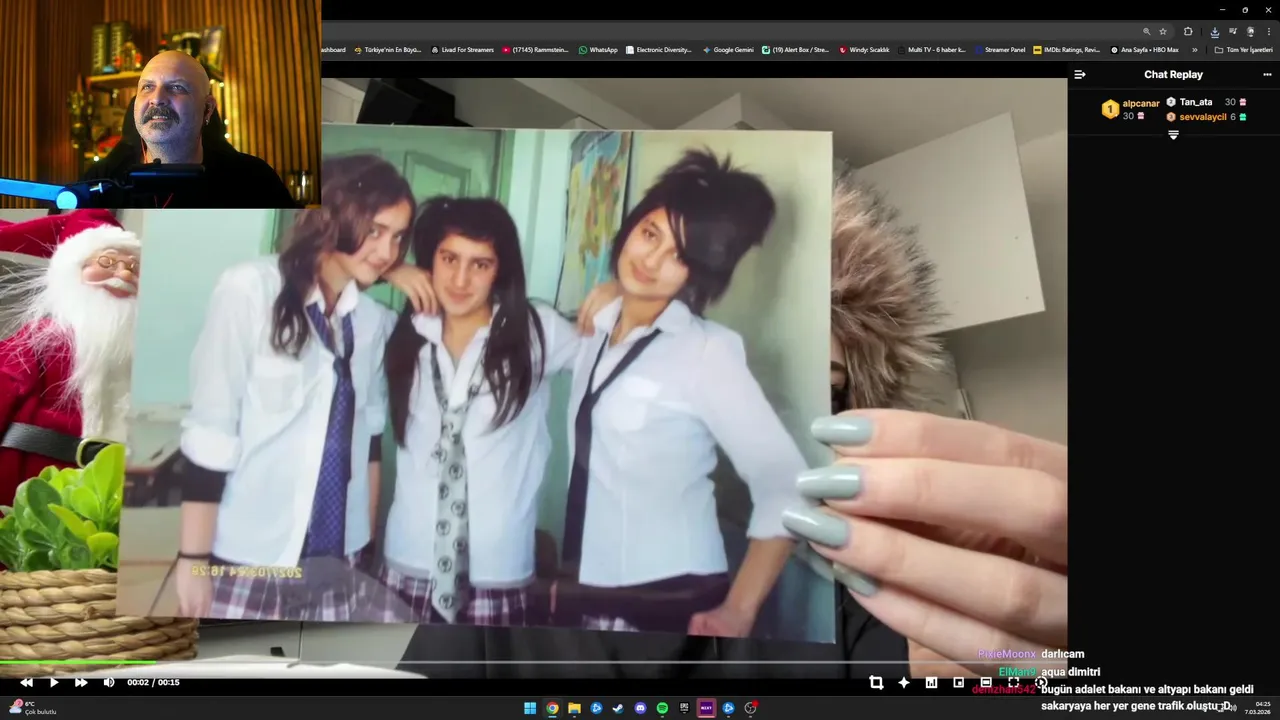Open the IMDb: Ratings, Revi... bookmark
This screenshot has height=720, width=1280.
pyautogui.click(x=1066, y=50)
